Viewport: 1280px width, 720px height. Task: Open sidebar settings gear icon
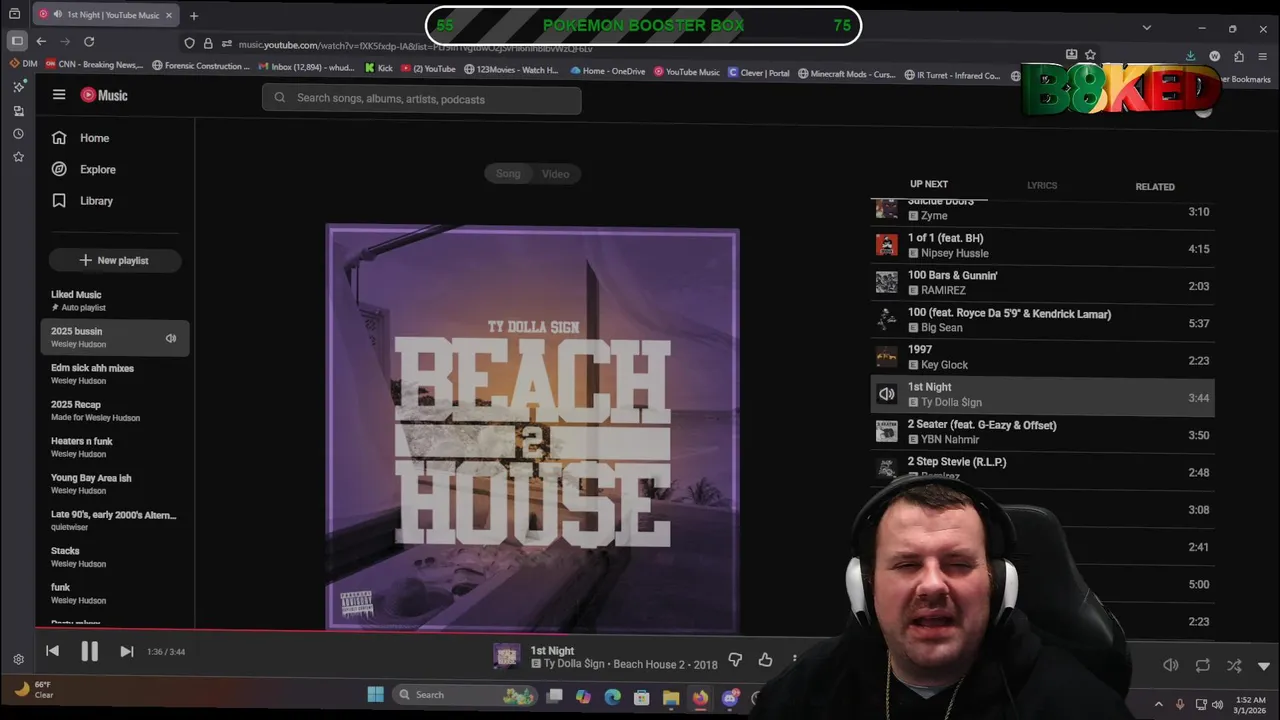point(18,659)
